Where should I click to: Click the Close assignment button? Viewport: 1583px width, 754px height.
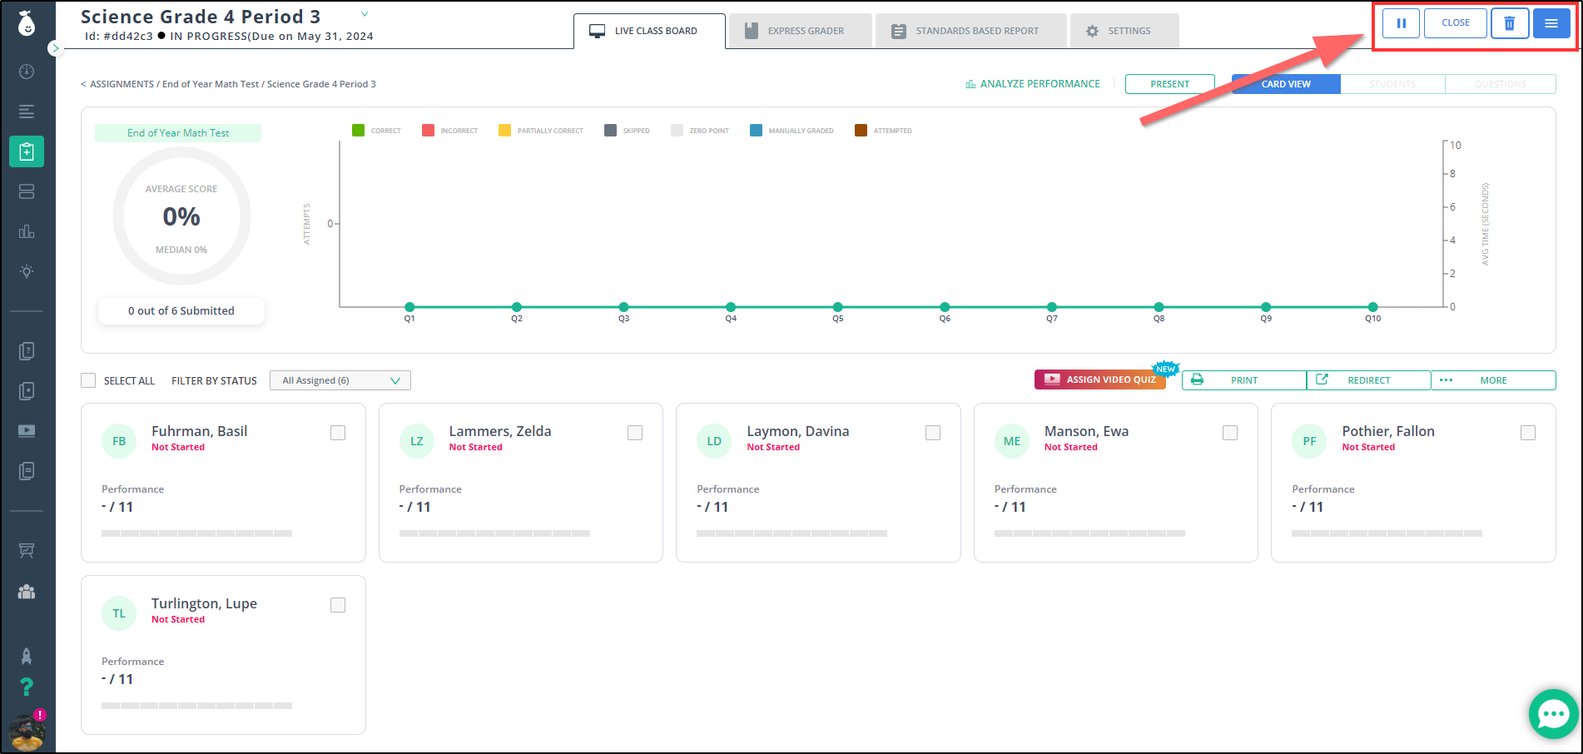tap(1456, 23)
